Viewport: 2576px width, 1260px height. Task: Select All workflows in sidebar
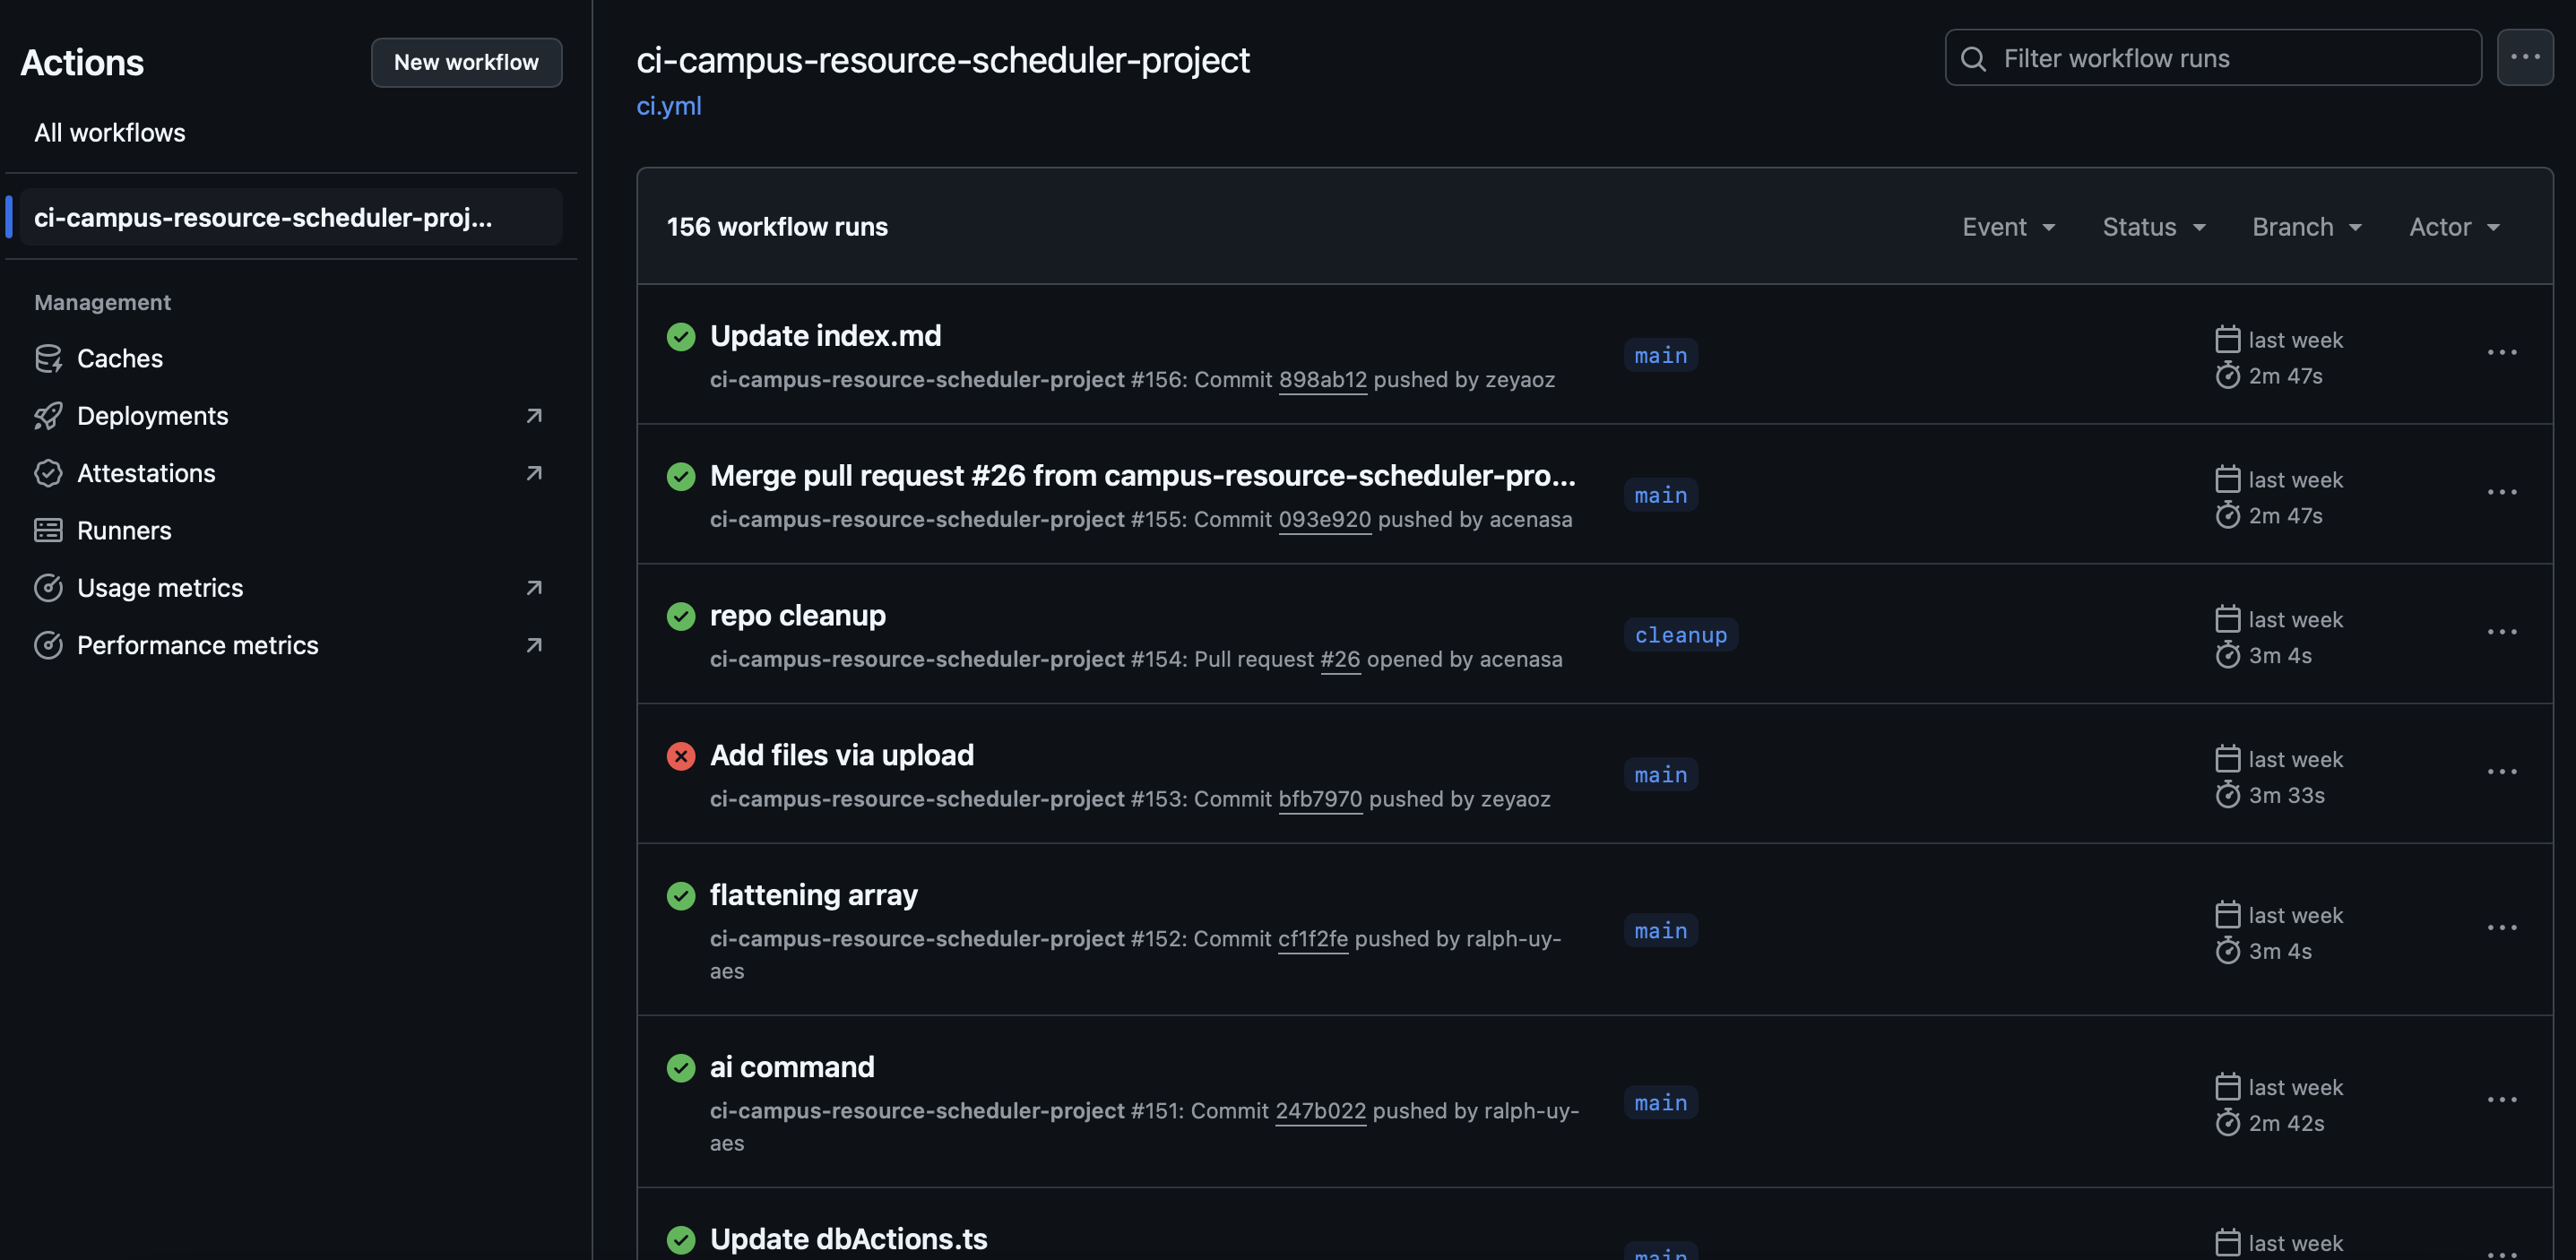[110, 133]
